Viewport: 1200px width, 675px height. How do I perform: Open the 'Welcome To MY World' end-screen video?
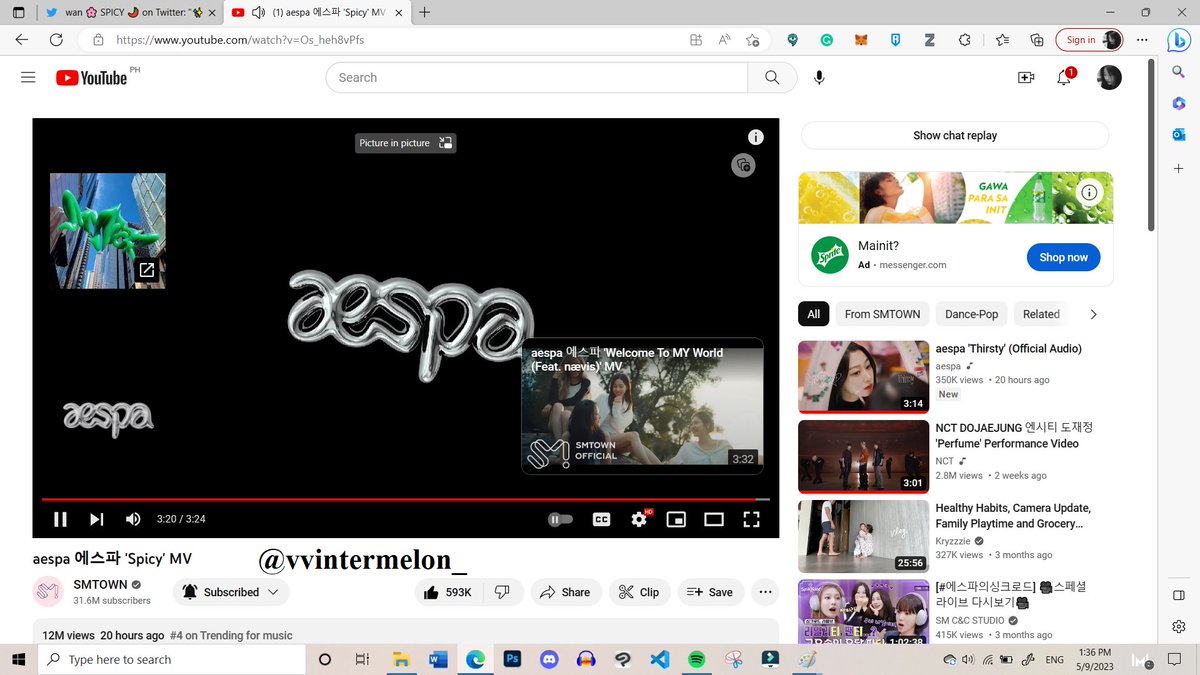[642, 405]
